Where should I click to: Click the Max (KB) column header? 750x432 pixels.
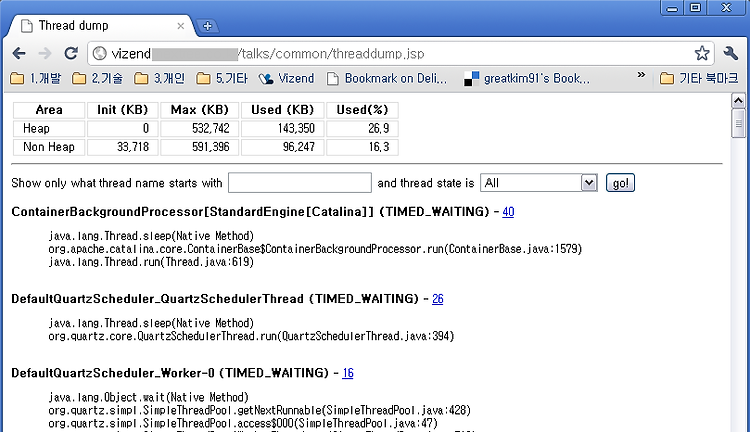click(199, 110)
